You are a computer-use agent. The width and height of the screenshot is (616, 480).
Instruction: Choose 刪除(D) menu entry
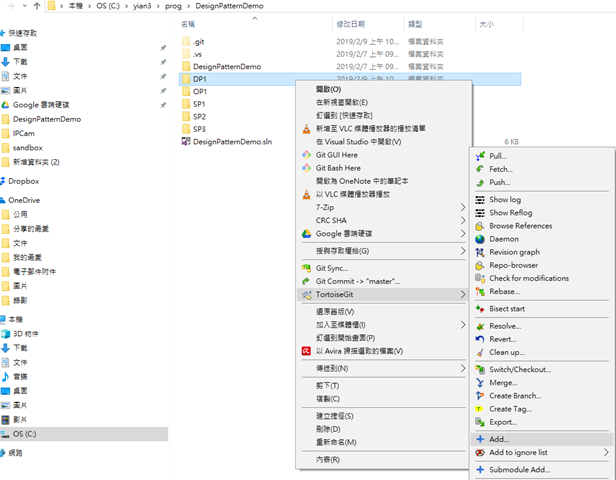[x=328, y=429]
